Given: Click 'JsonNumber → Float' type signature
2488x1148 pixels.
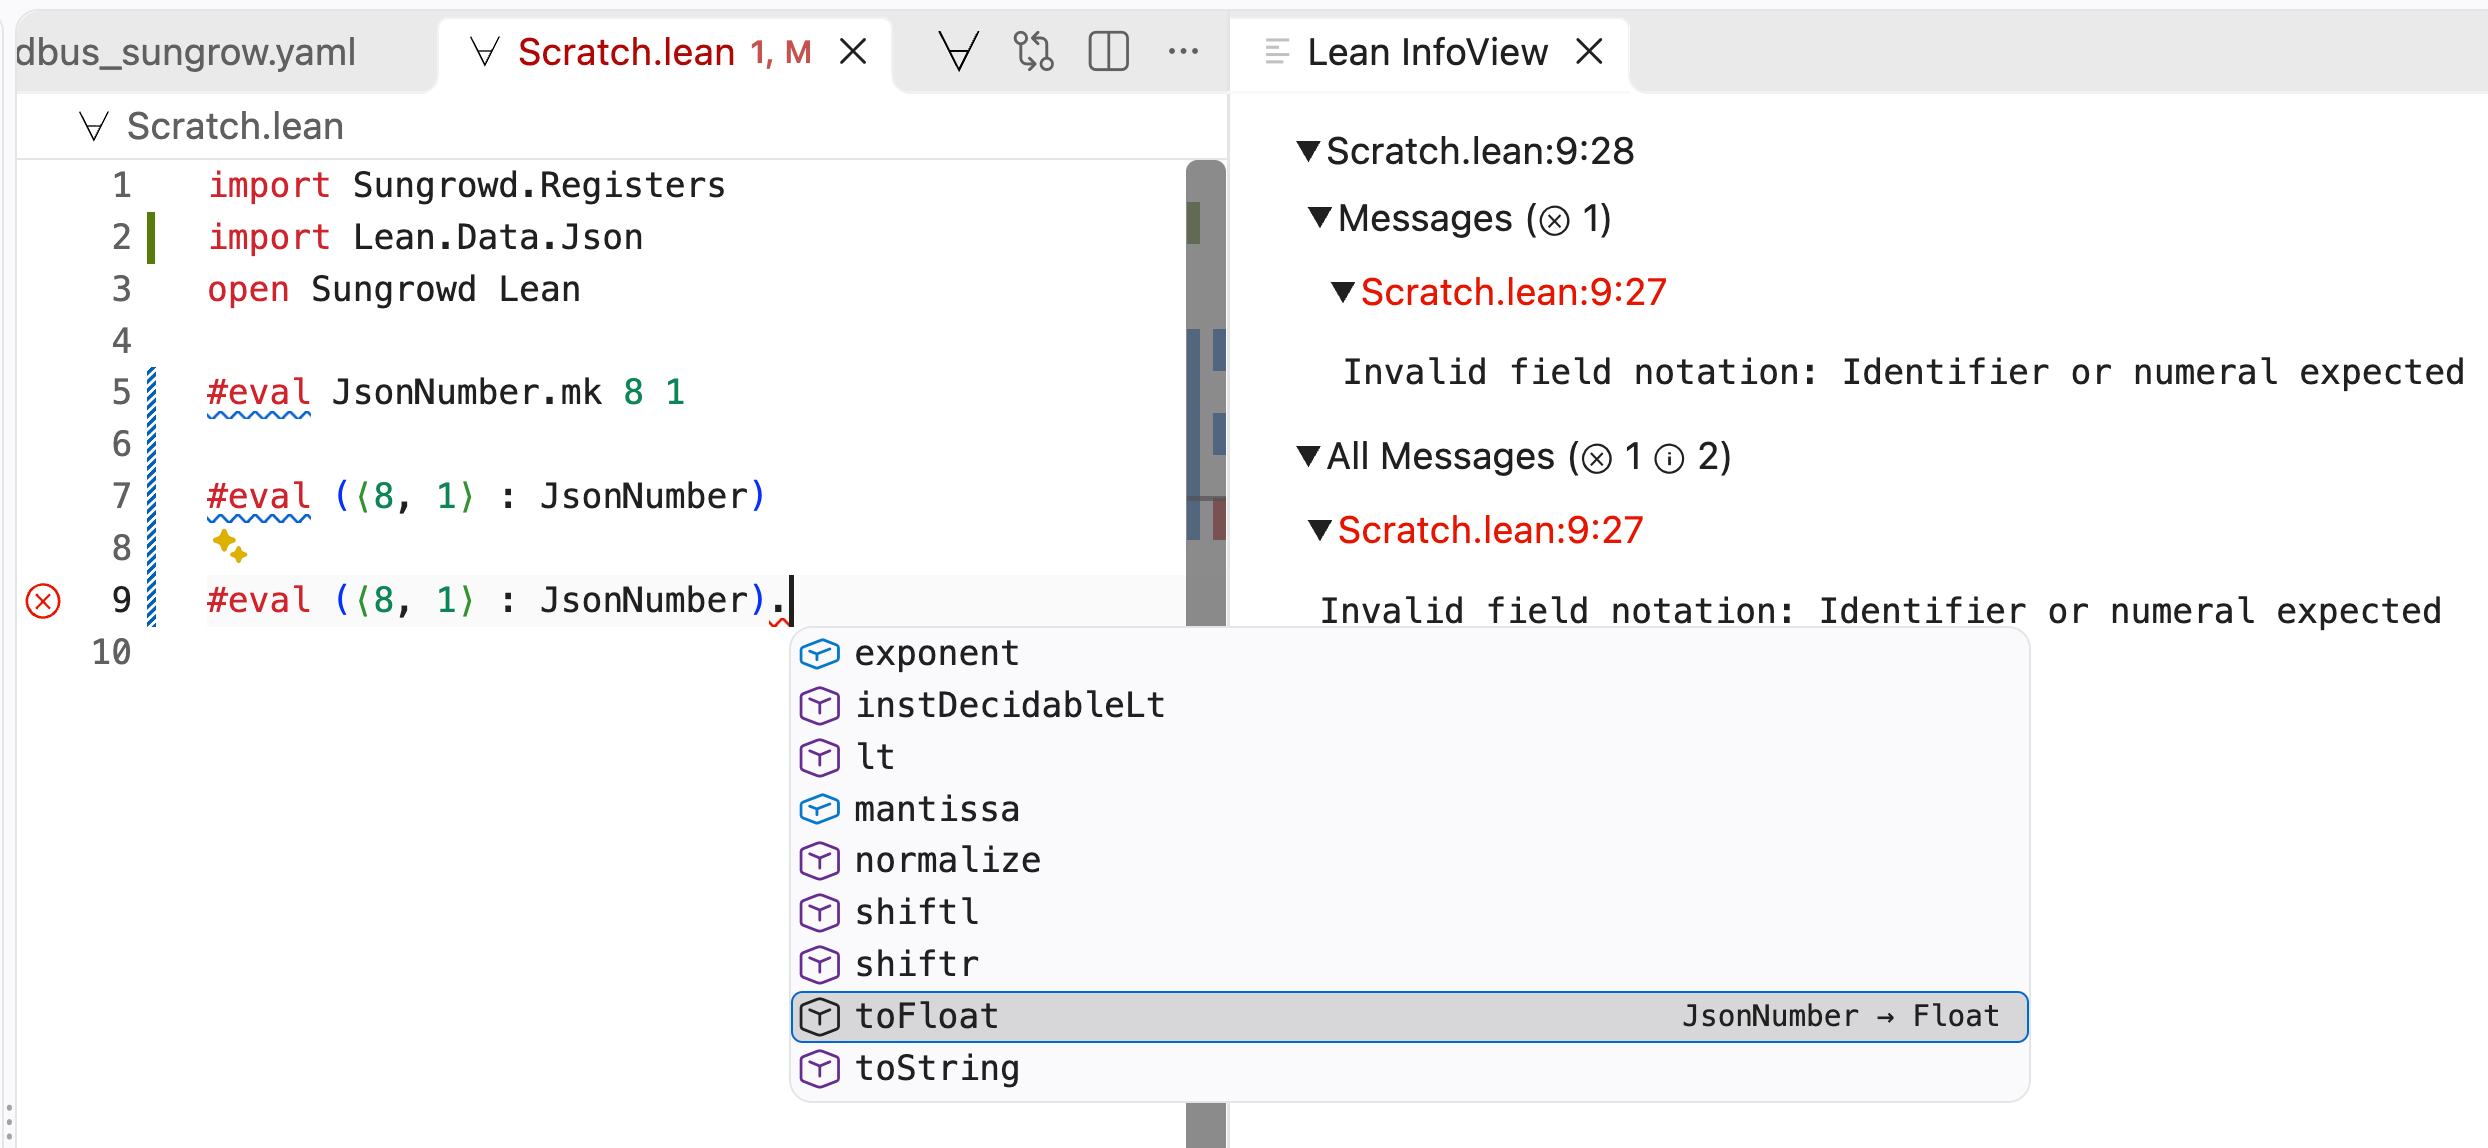Looking at the screenshot, I should (x=1840, y=1016).
